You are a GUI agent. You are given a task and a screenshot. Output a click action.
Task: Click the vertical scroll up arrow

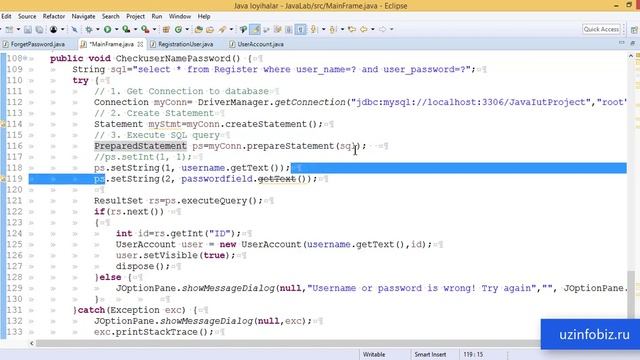(x=631, y=55)
